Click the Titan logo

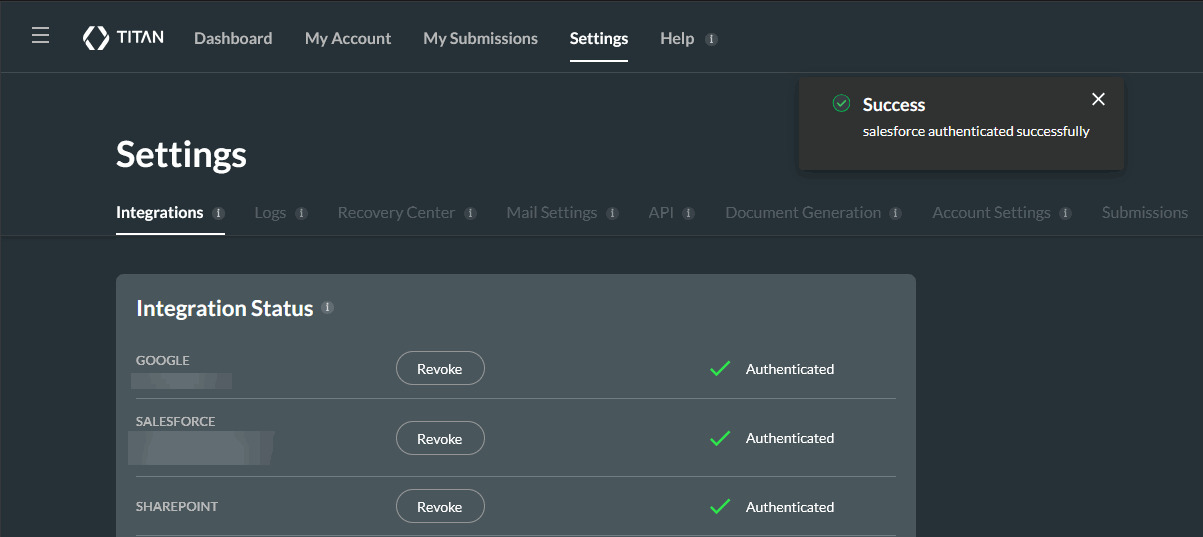coord(123,38)
